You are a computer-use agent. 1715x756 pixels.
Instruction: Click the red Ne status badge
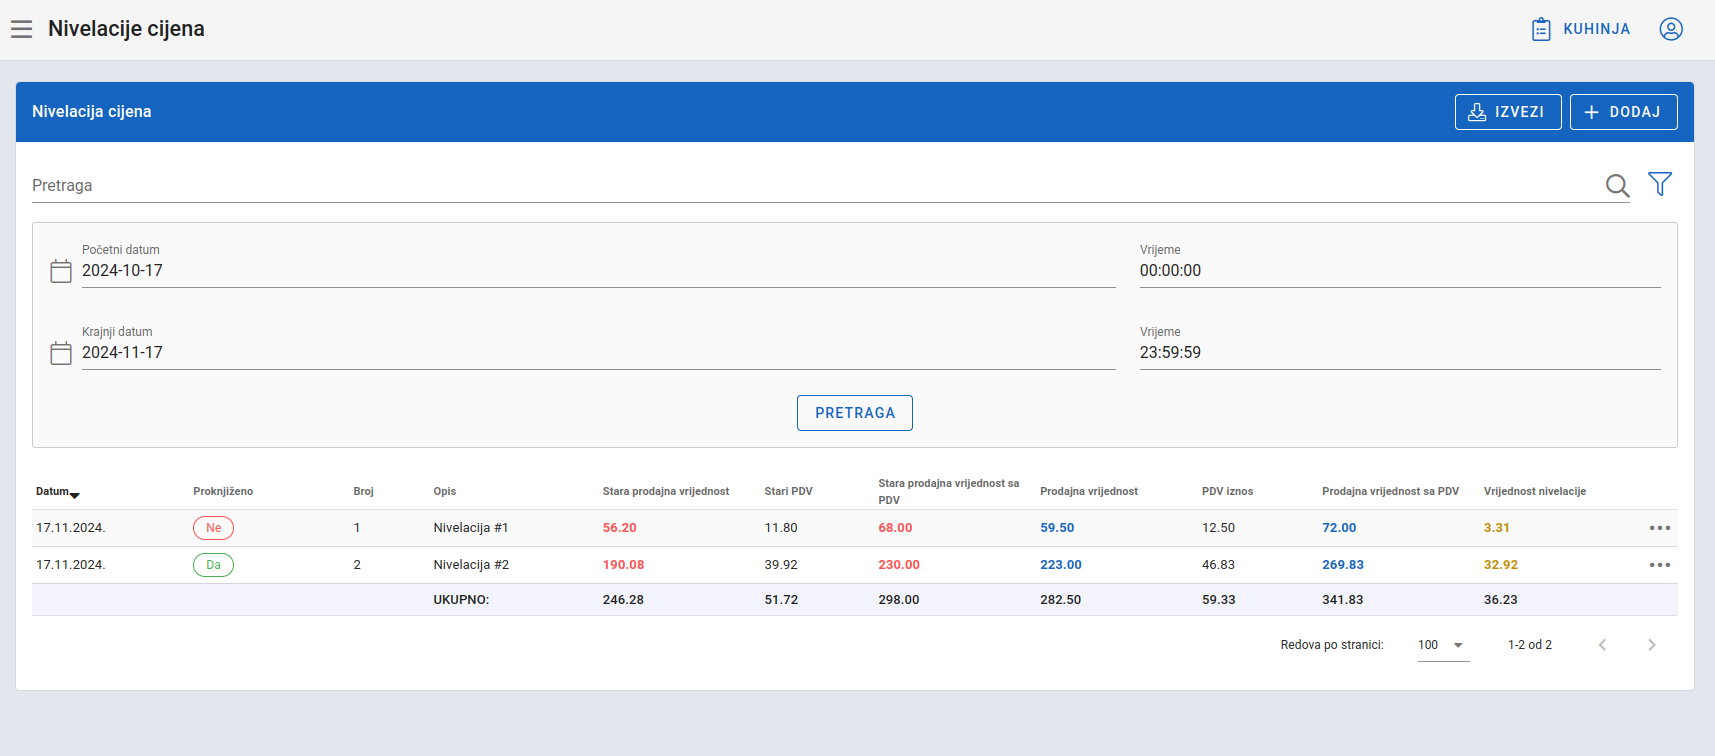tap(213, 528)
